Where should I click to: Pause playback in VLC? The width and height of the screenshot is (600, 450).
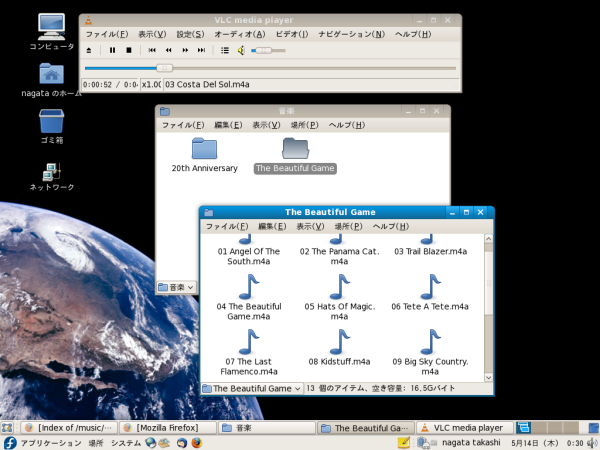[x=112, y=50]
